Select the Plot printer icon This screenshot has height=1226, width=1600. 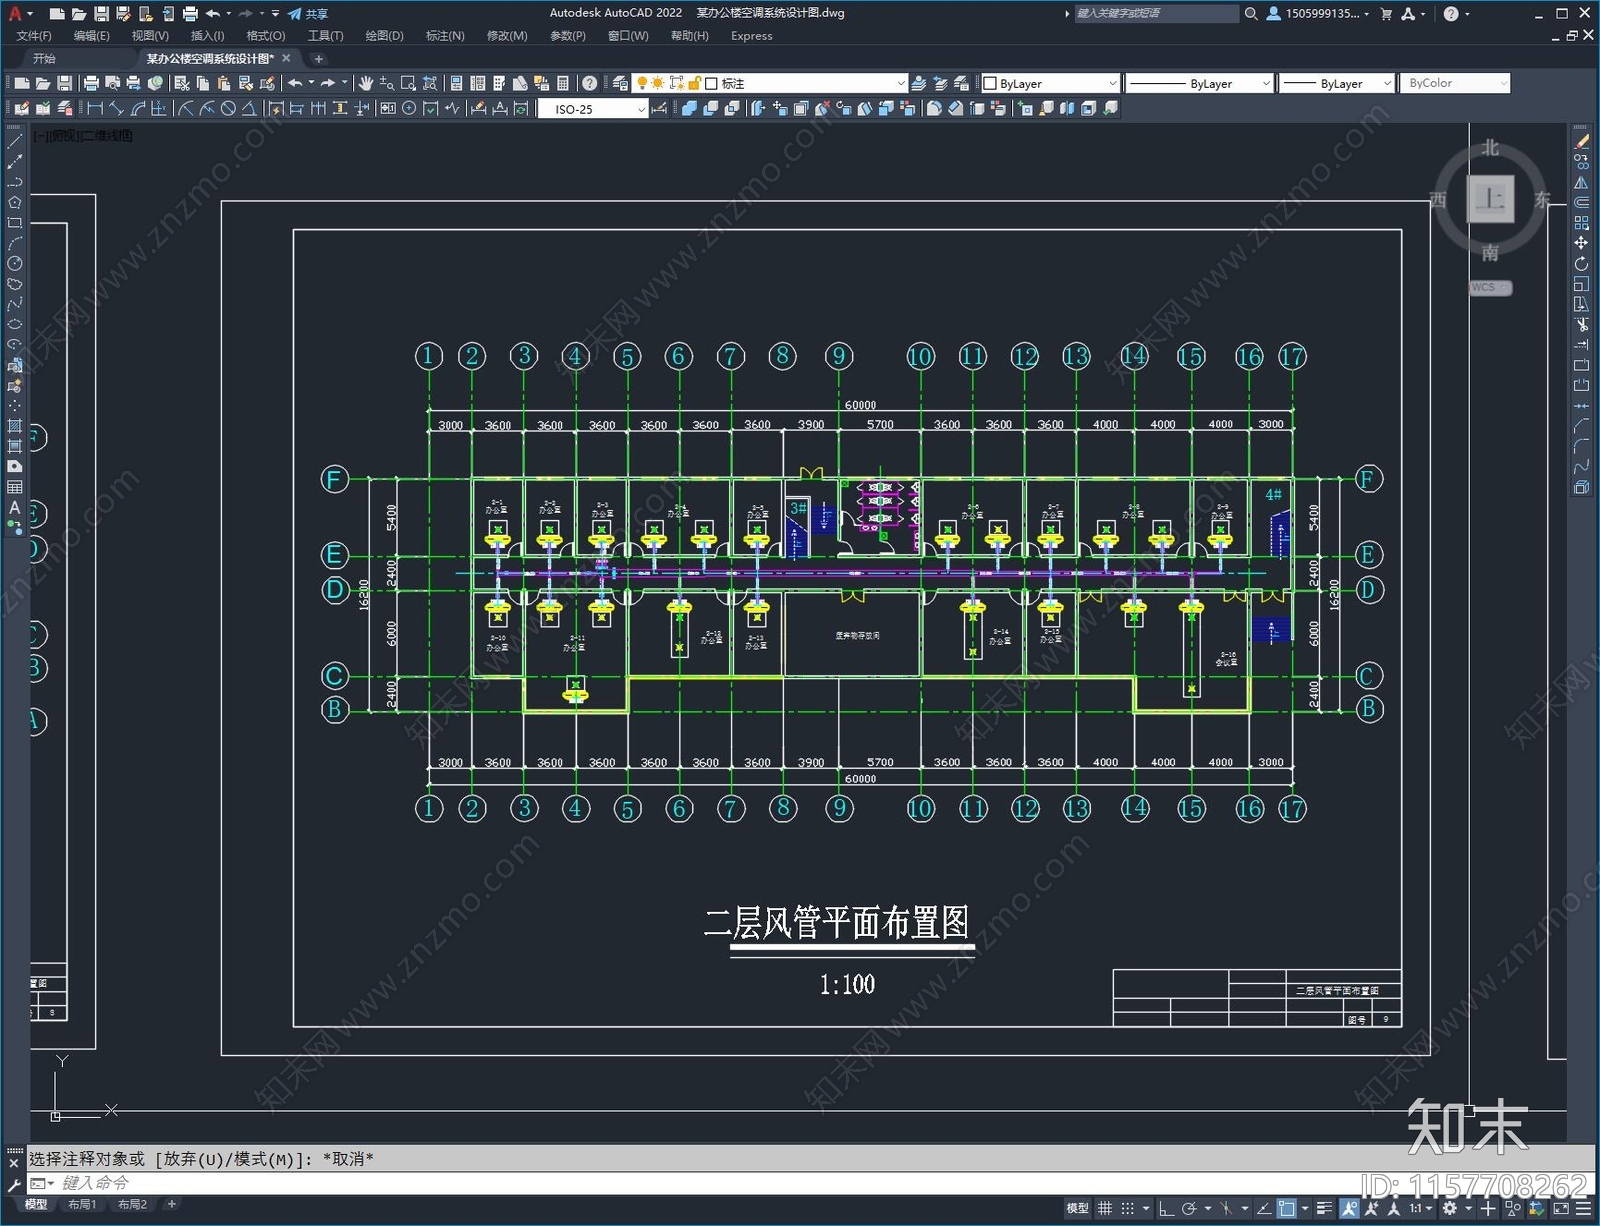[190, 14]
